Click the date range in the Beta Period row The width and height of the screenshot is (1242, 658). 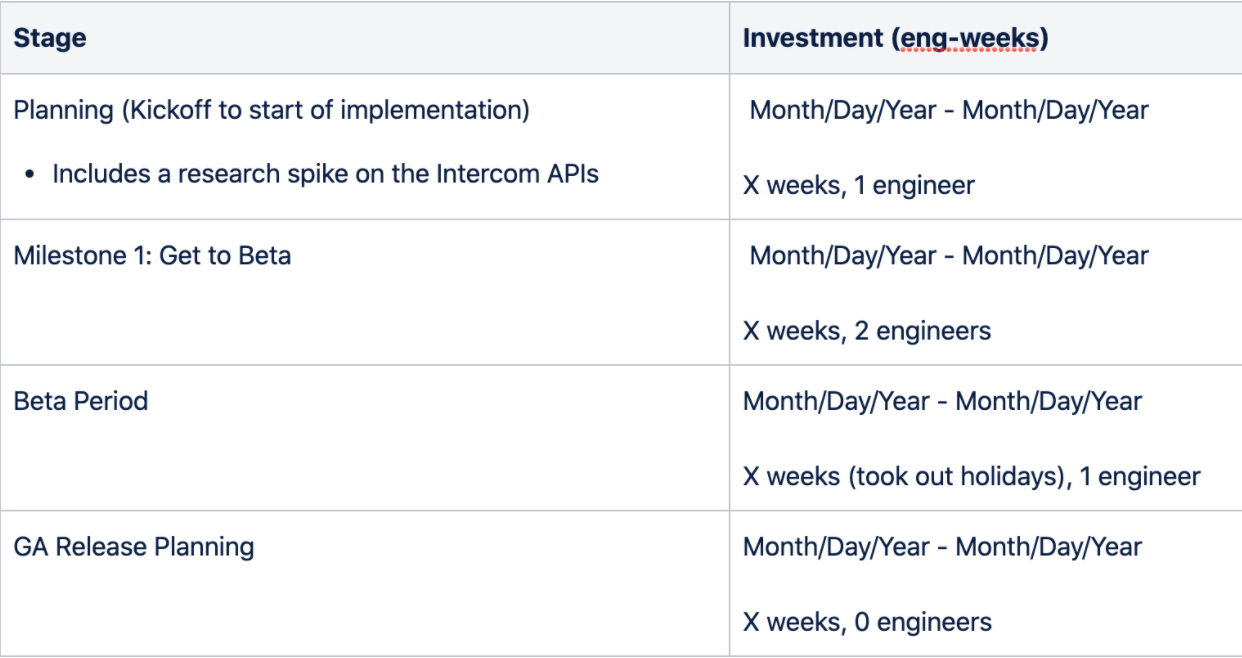tap(942, 401)
